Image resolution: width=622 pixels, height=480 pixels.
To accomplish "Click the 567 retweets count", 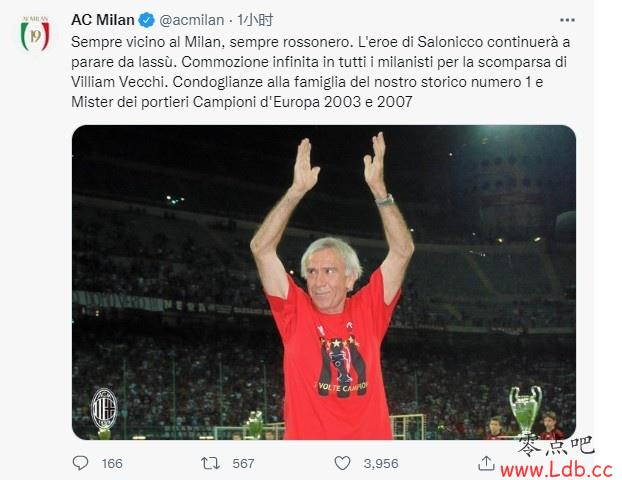I will pos(243,463).
